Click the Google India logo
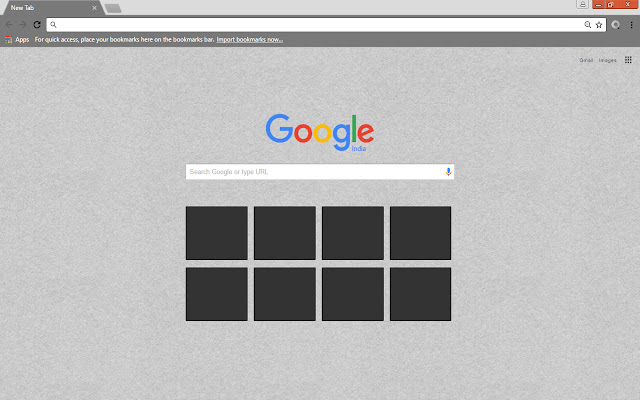 [x=320, y=133]
